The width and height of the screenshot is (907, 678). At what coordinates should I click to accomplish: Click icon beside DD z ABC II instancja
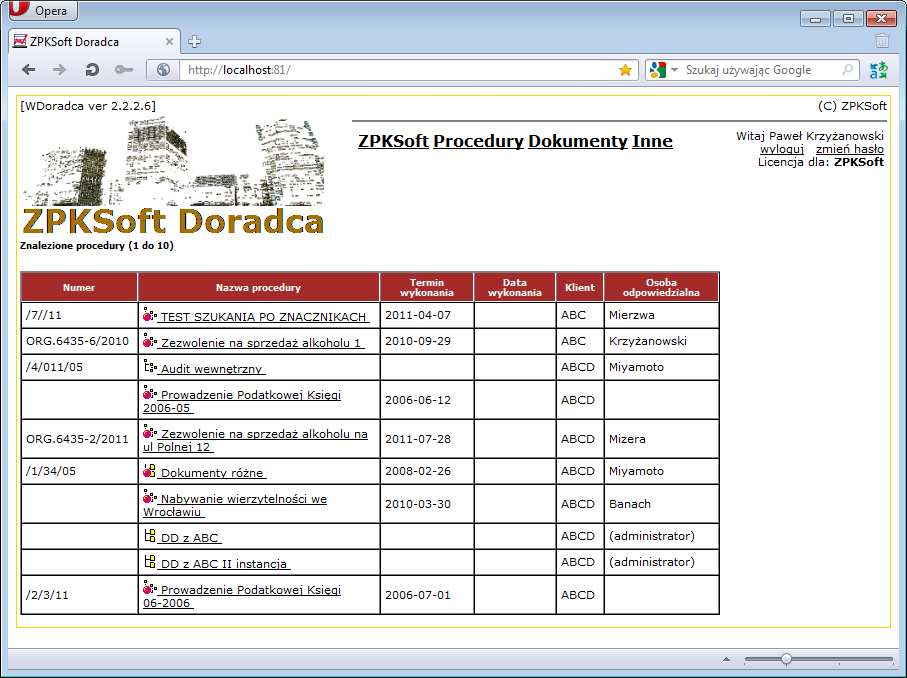(149, 562)
